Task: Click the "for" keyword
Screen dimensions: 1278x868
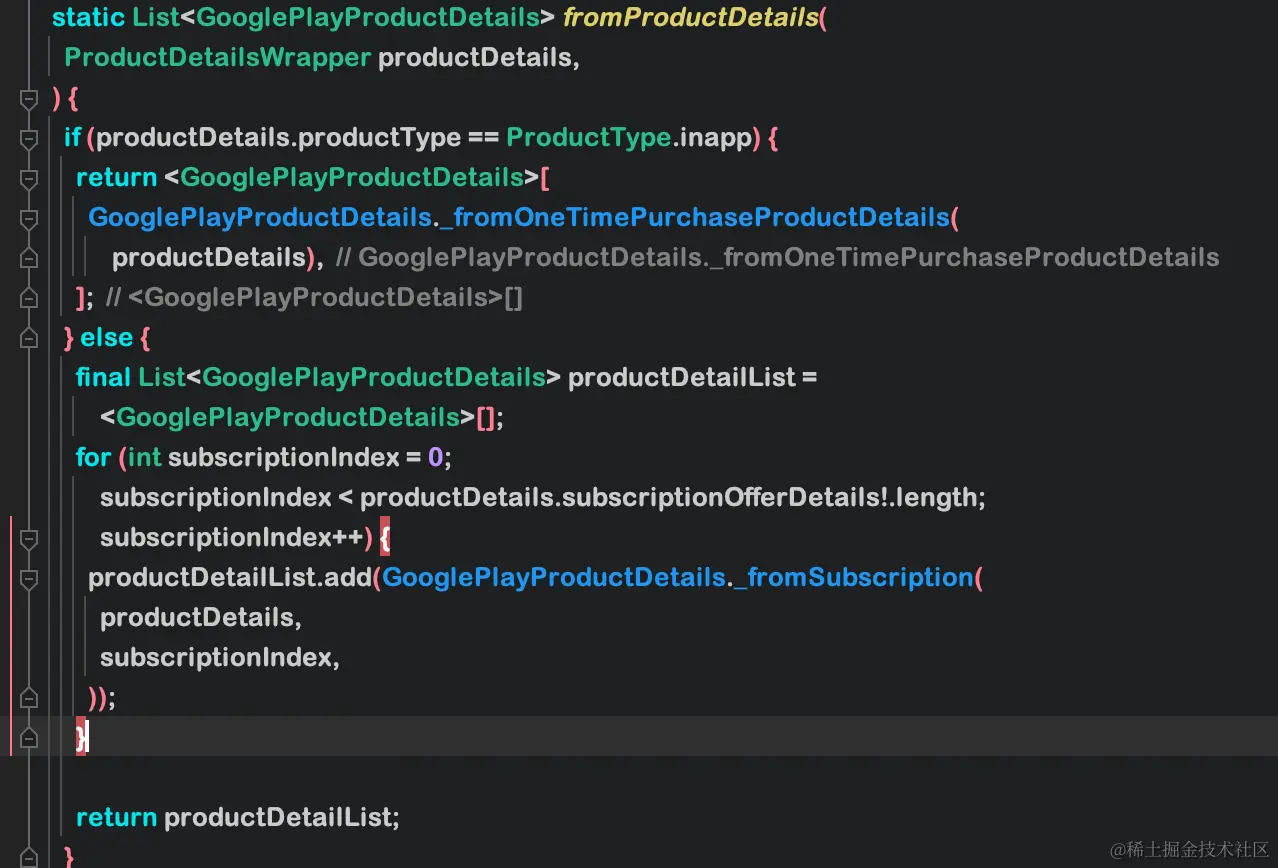Action: (x=93, y=457)
